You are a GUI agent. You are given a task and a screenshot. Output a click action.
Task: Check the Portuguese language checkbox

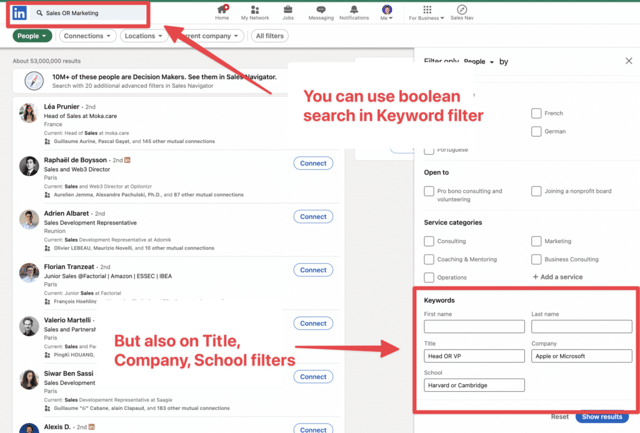point(429,150)
